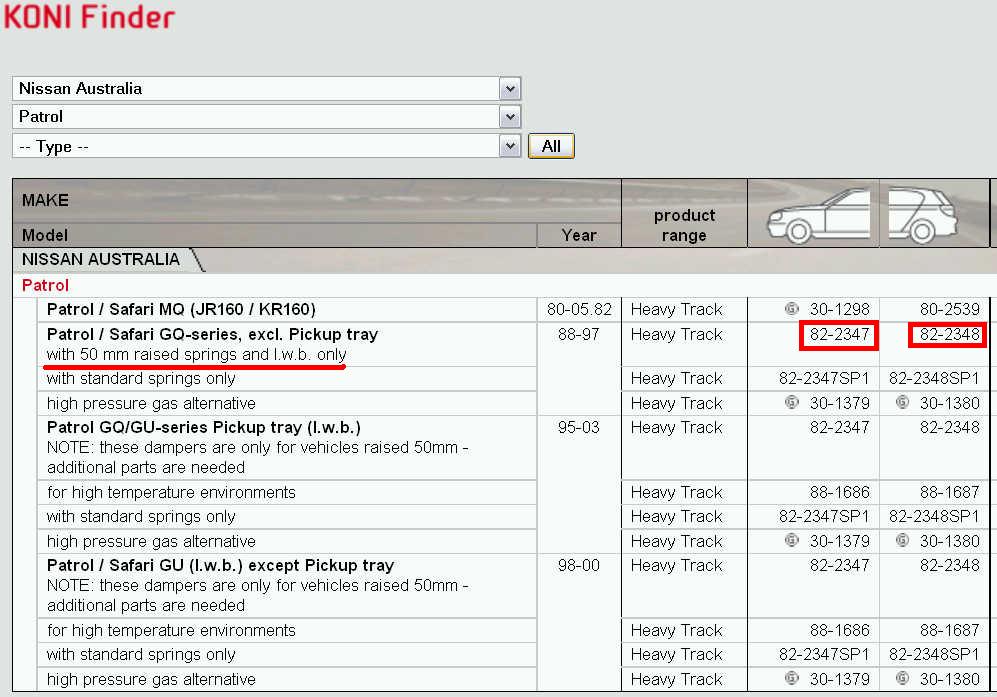Open the Patrol model dropdown

click(266, 117)
